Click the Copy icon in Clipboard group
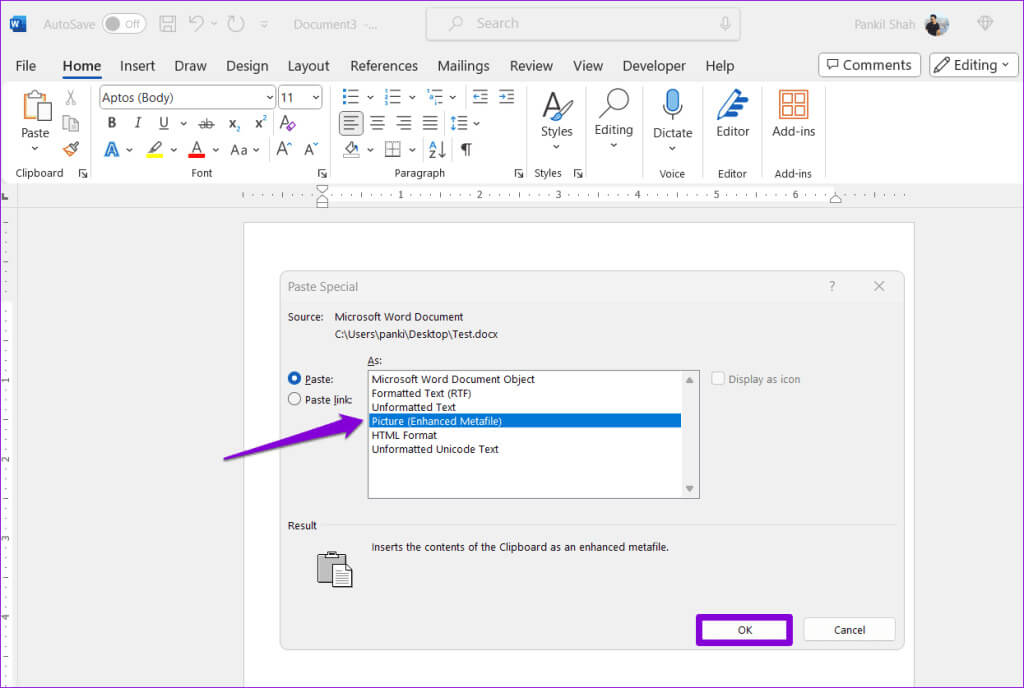Screen dimensions: 1024x688 coord(71,123)
